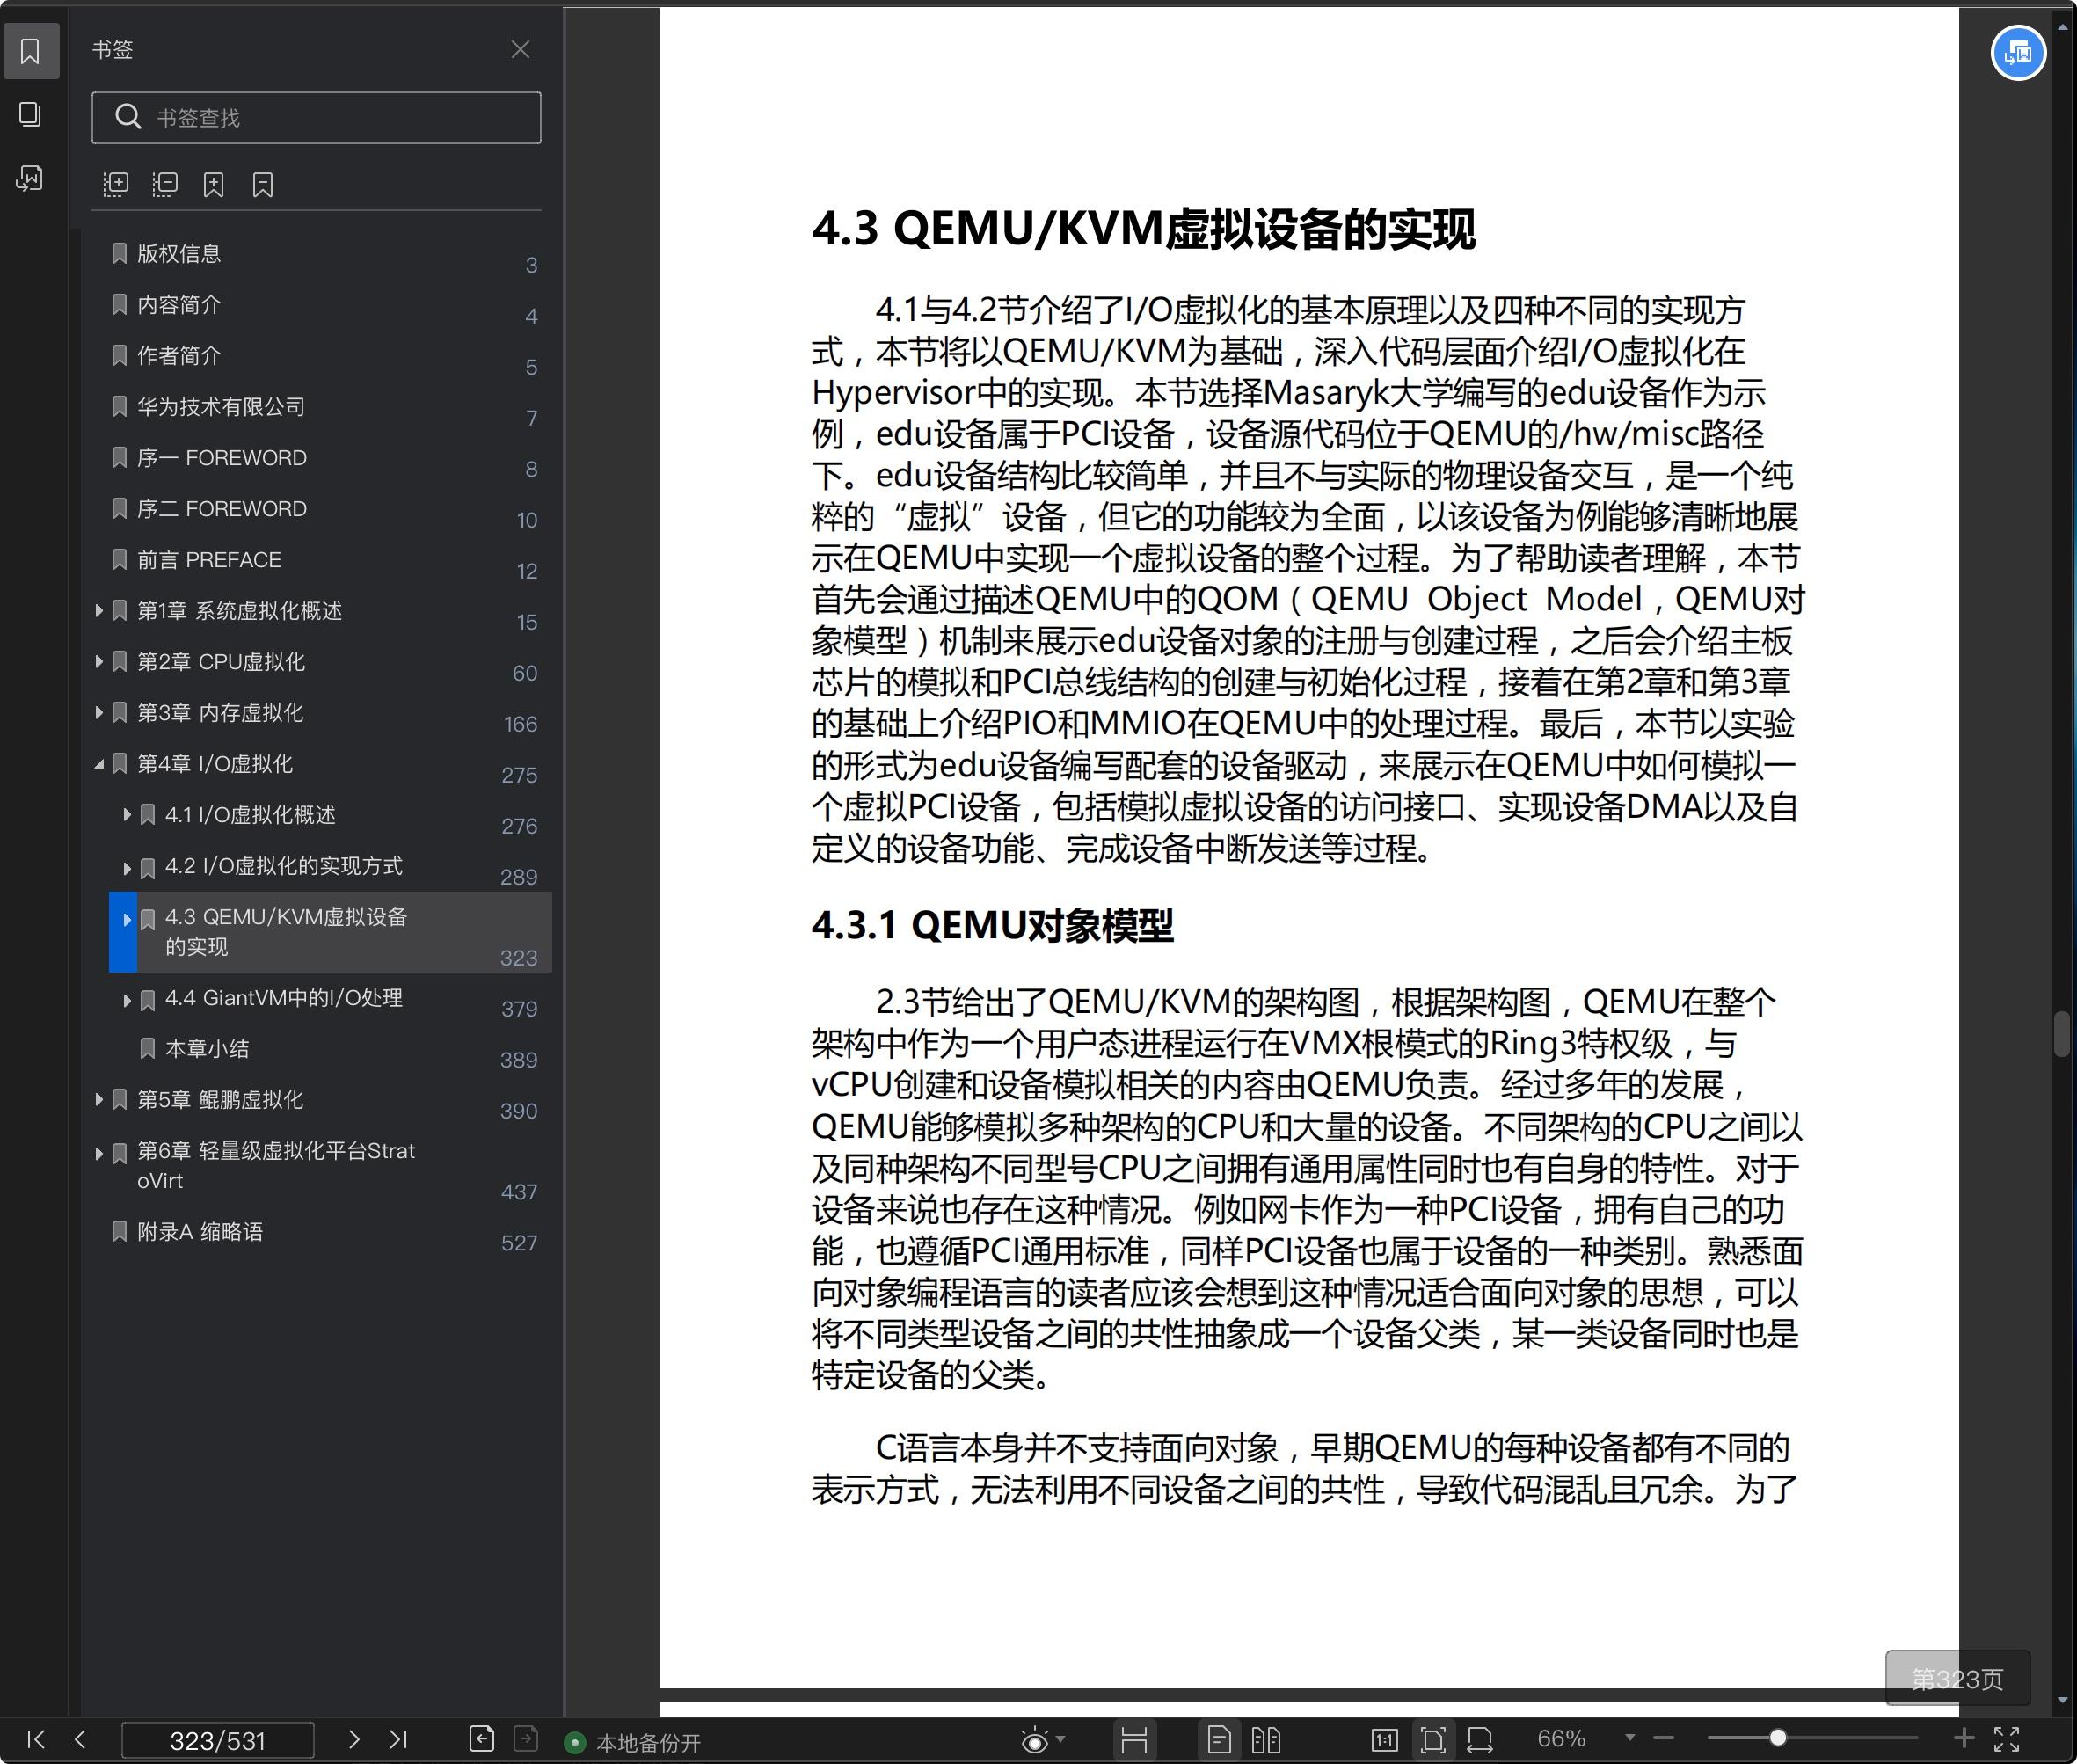Open the page thumbnails panel icon

click(x=30, y=114)
